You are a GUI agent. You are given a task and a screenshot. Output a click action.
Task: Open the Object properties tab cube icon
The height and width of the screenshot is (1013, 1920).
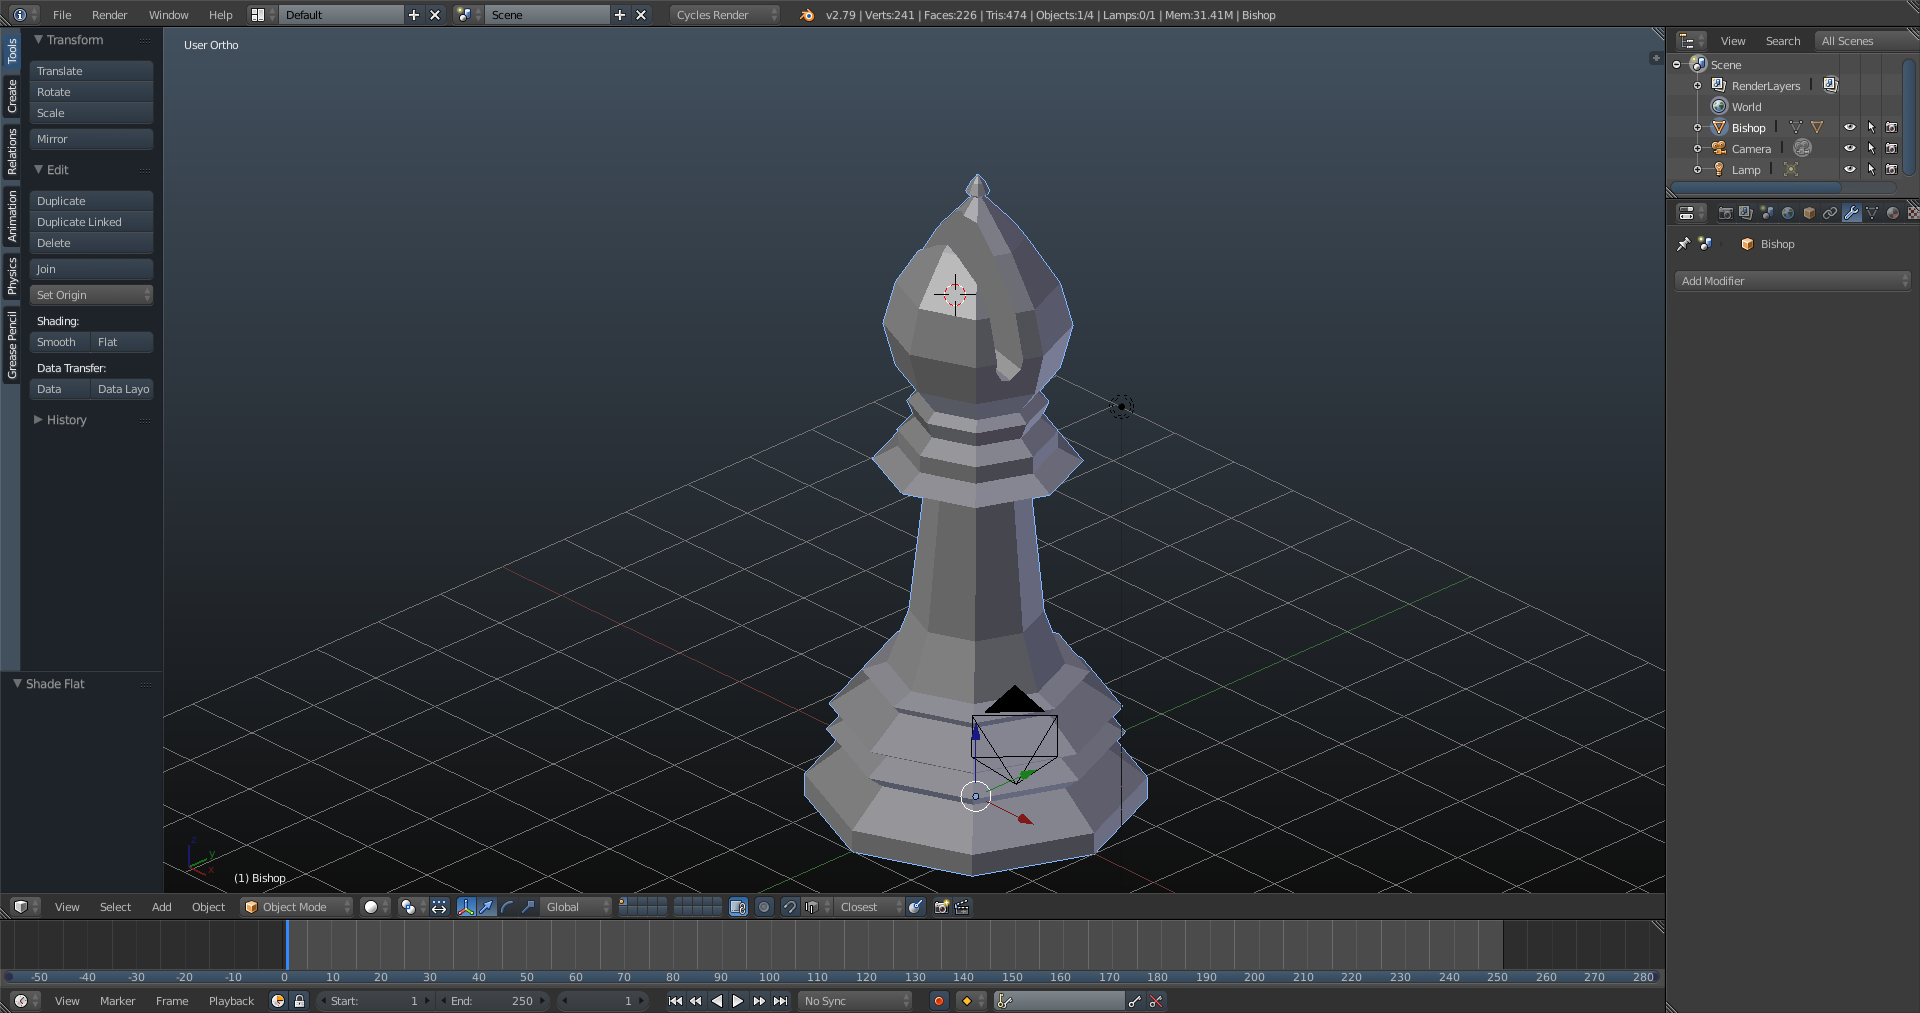pyautogui.click(x=1809, y=213)
